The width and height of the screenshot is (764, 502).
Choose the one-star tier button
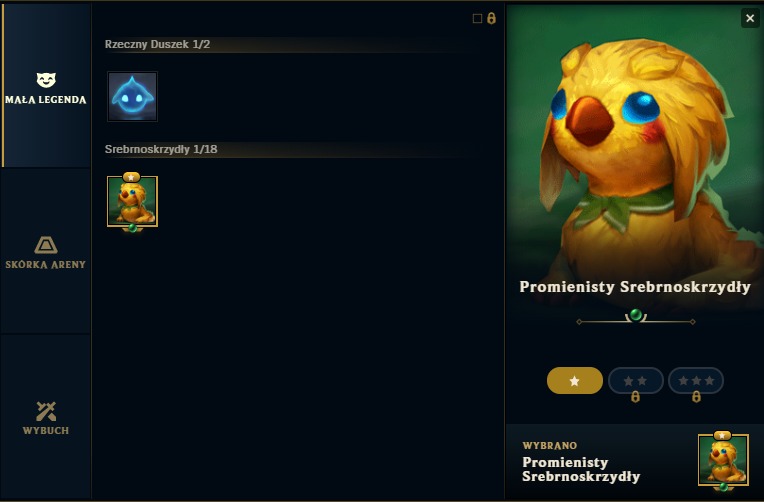click(575, 381)
